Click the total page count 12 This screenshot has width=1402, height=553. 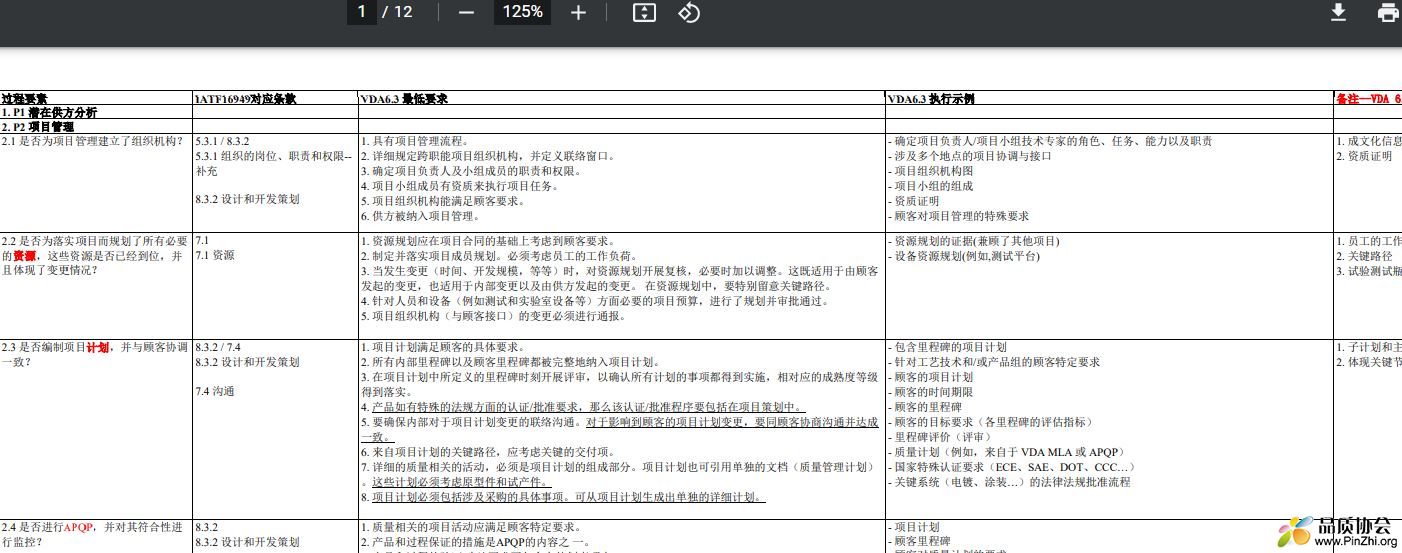tap(403, 12)
